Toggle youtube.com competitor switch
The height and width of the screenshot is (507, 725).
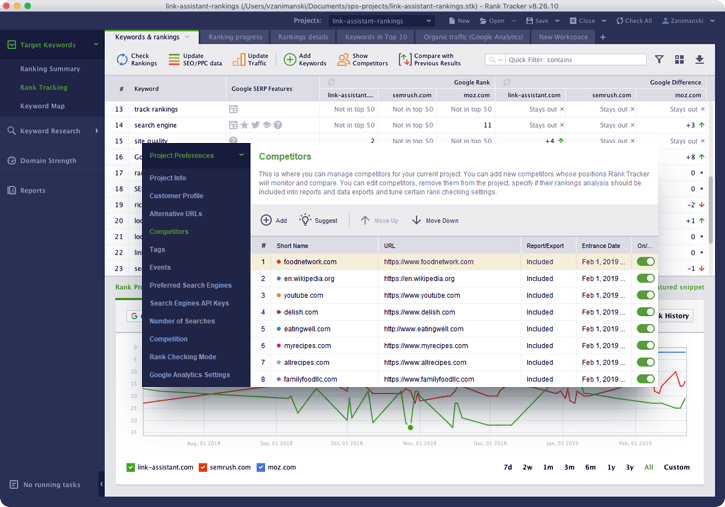(x=646, y=295)
